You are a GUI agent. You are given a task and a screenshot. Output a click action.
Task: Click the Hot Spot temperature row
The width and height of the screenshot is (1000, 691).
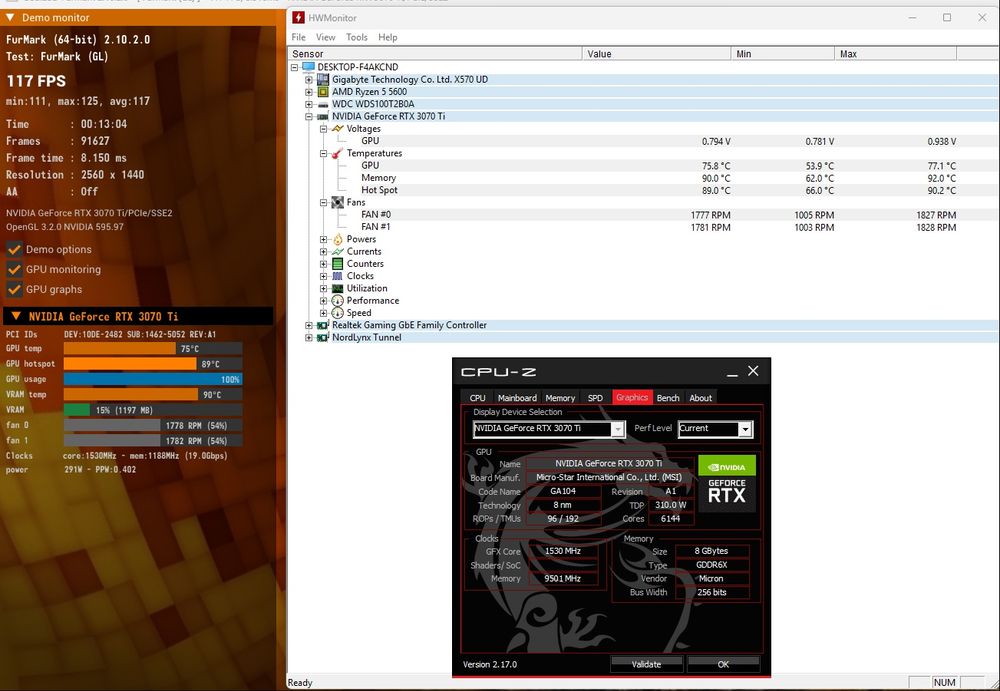click(643, 190)
